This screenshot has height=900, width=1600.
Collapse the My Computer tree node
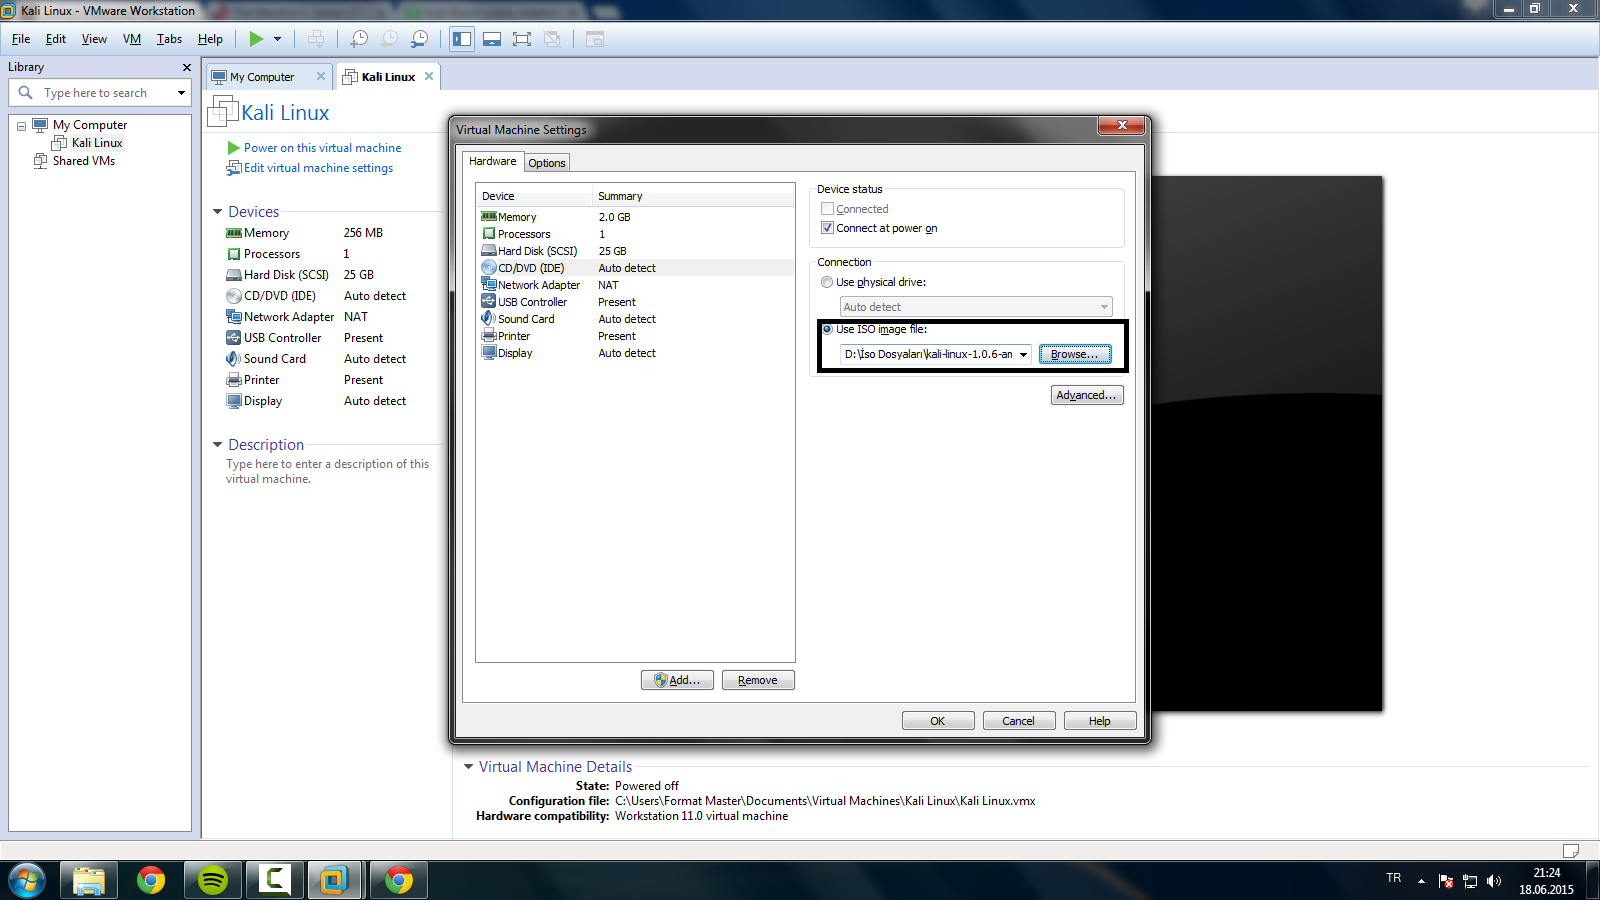coord(21,126)
